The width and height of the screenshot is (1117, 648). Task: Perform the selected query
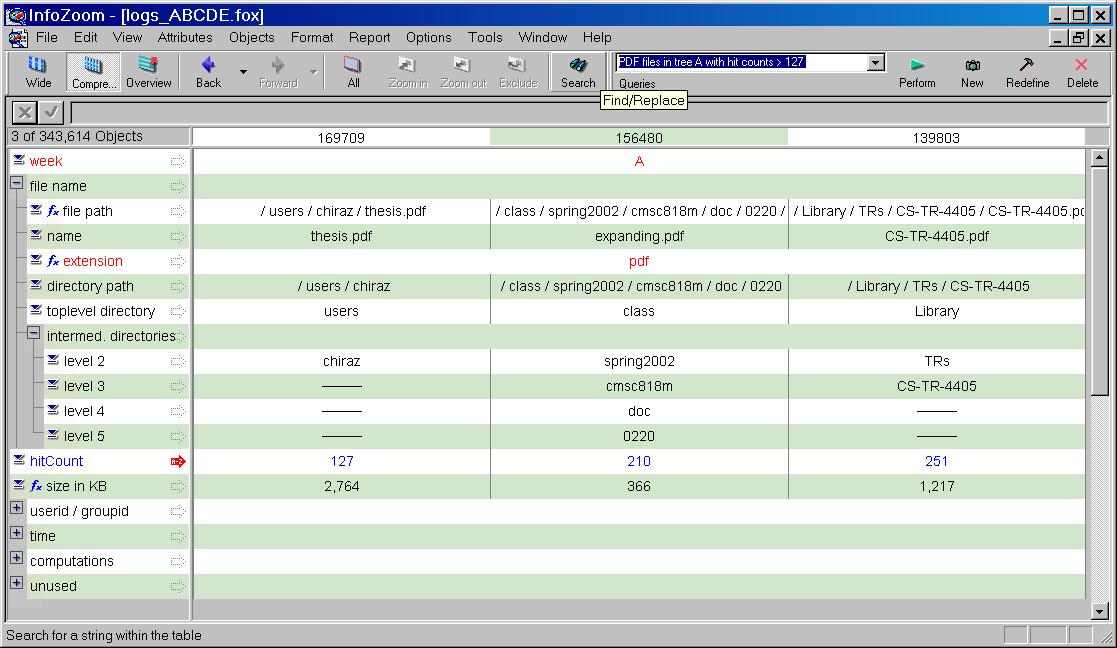coord(916,72)
